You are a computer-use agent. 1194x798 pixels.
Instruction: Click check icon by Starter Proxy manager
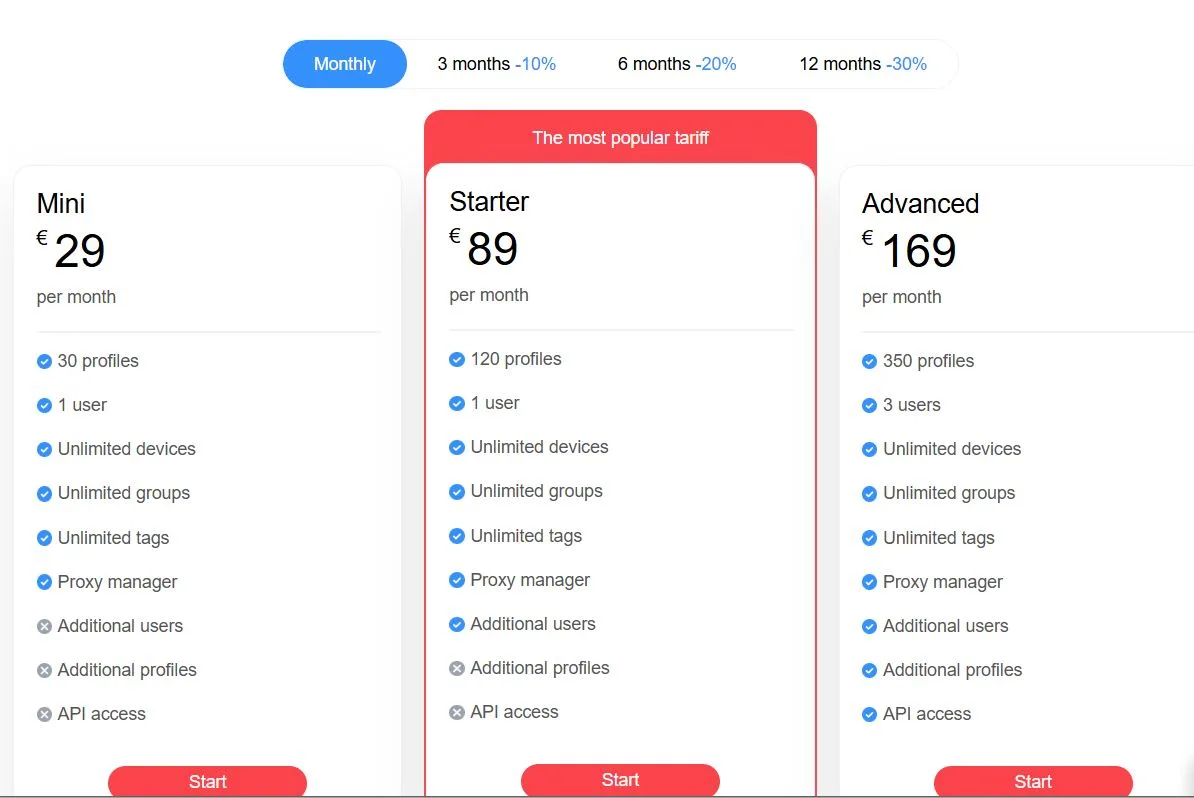point(457,580)
